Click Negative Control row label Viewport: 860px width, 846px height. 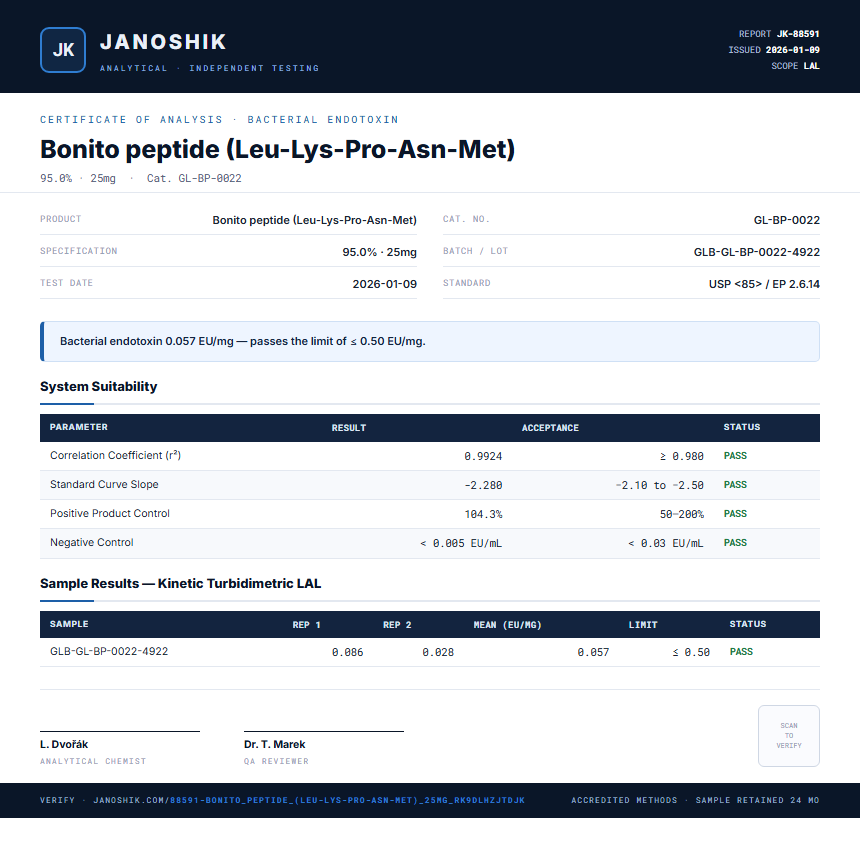coord(92,543)
